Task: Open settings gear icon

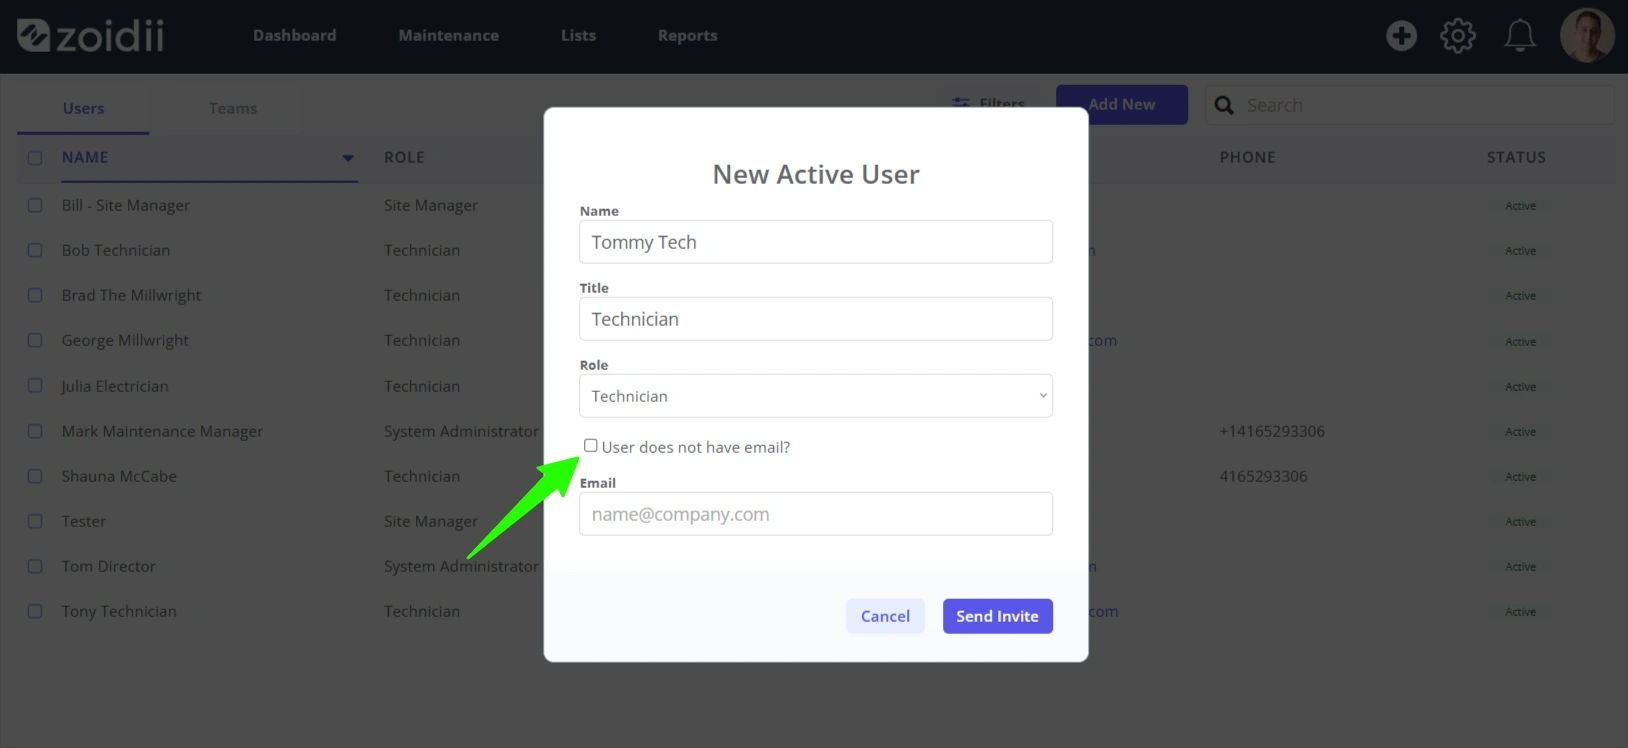Action: [1457, 36]
